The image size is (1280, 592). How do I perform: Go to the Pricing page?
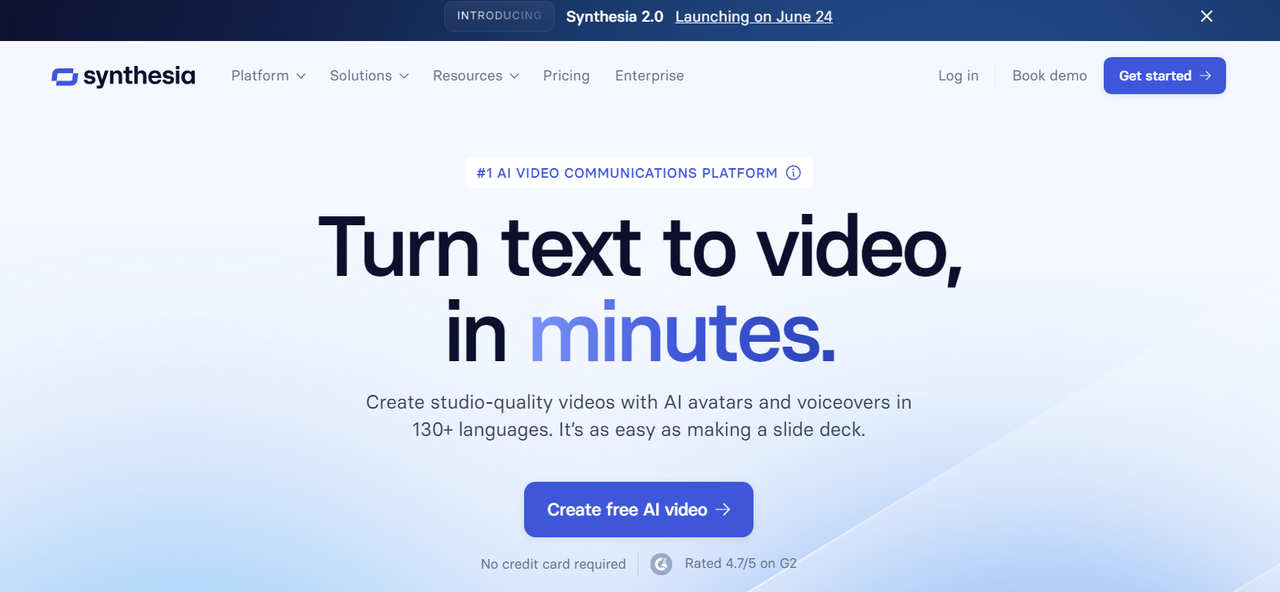(566, 76)
